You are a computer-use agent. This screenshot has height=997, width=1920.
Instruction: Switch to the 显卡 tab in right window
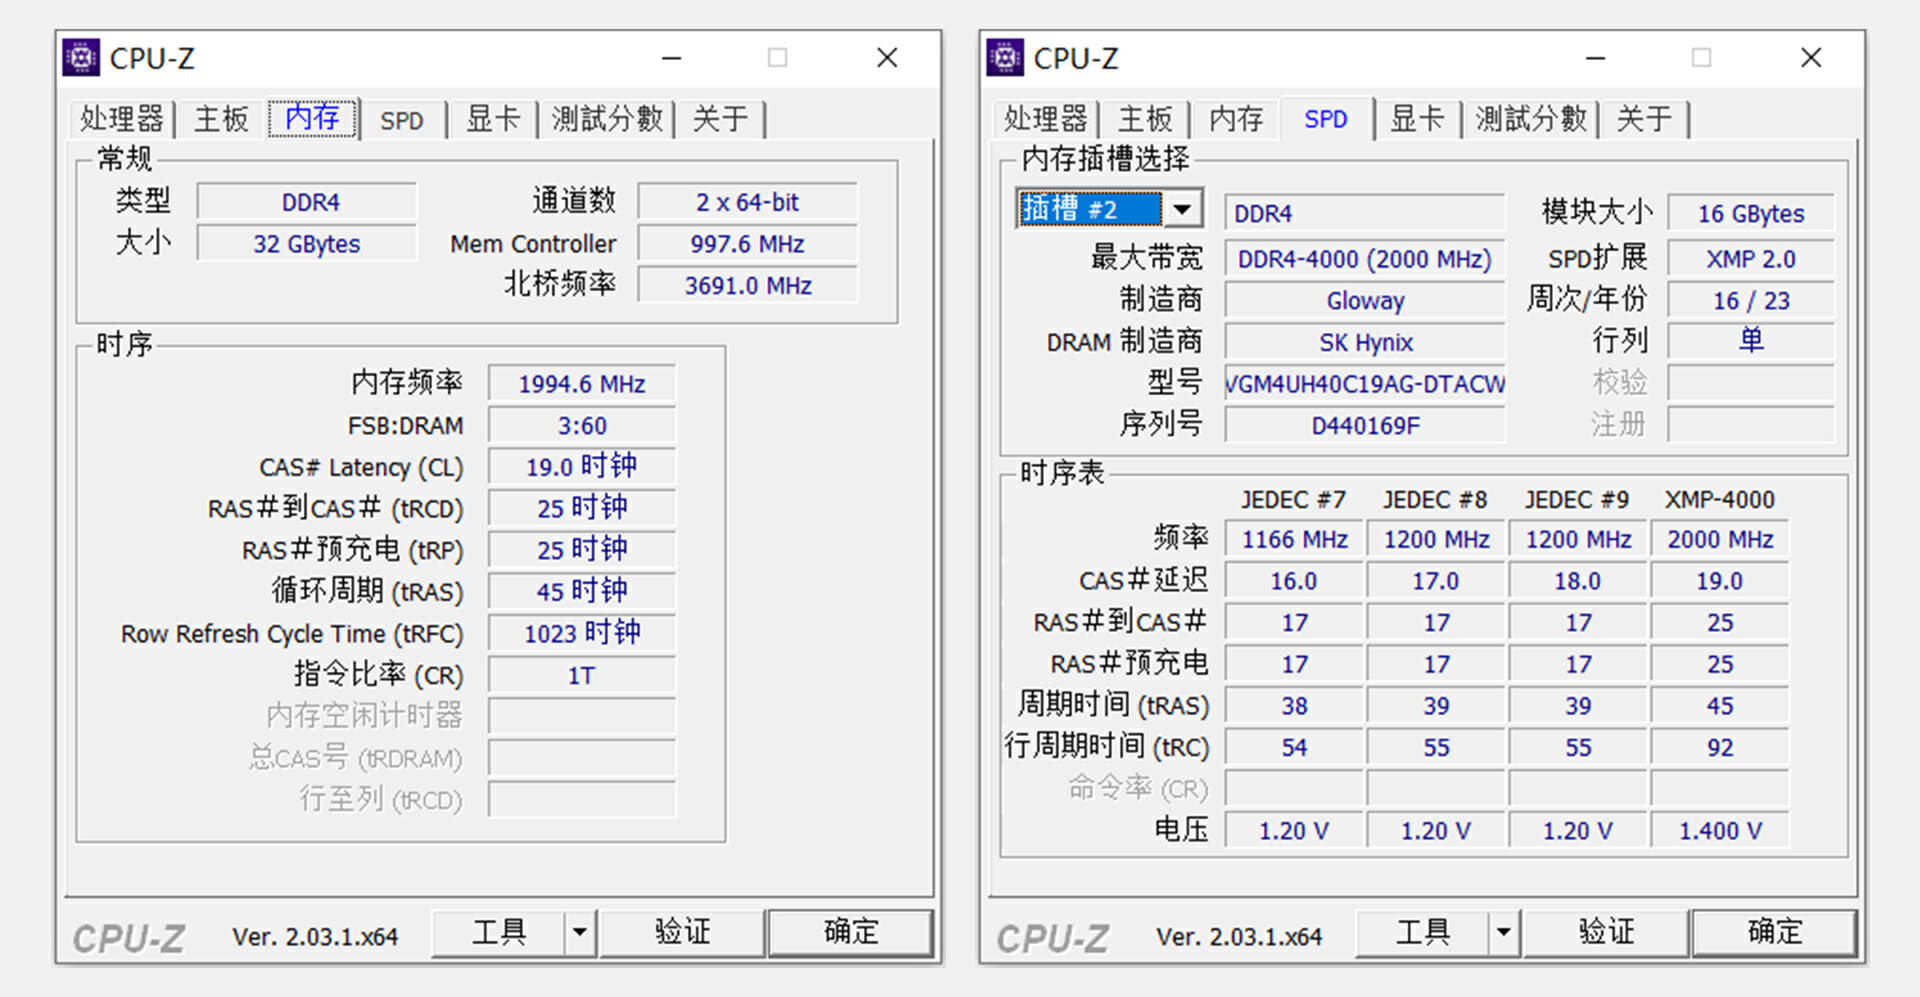coord(1417,119)
